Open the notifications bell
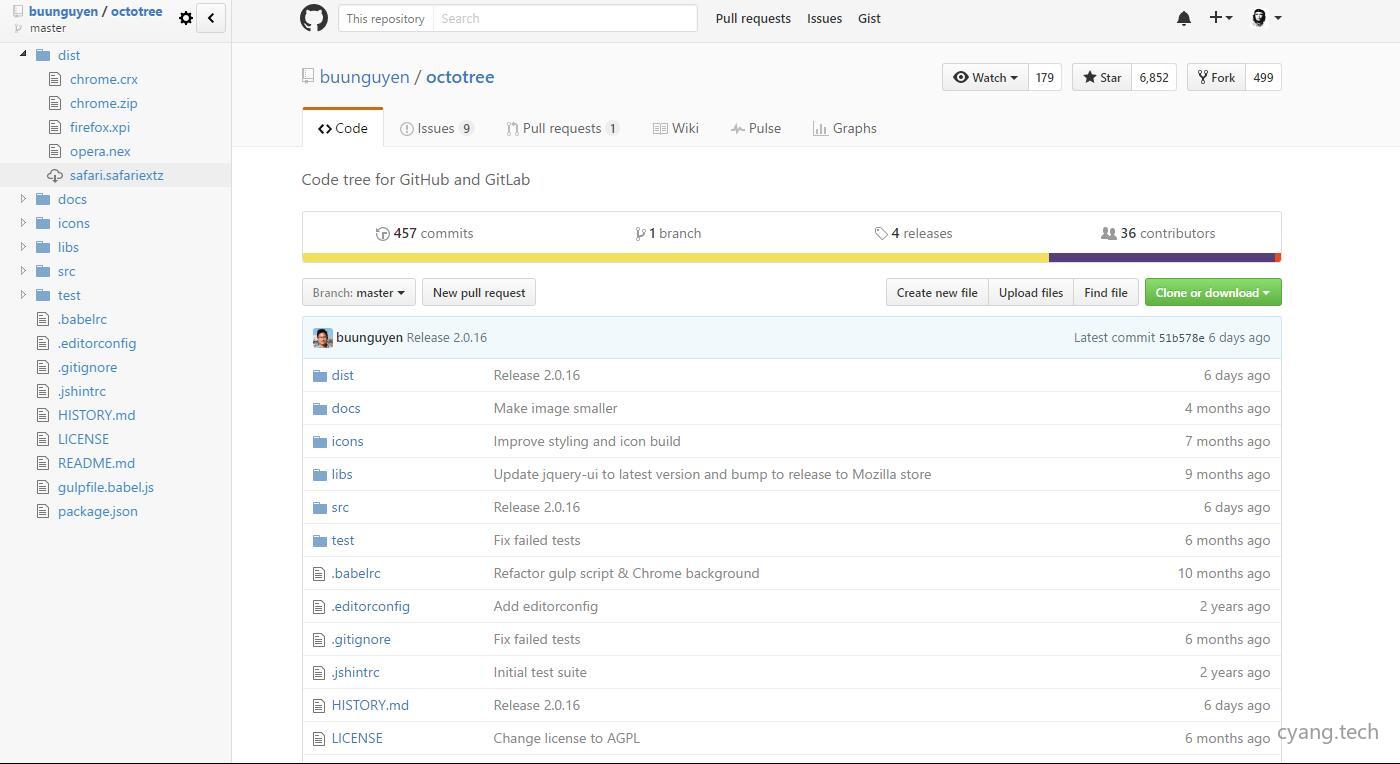The image size is (1400, 764). (1183, 18)
